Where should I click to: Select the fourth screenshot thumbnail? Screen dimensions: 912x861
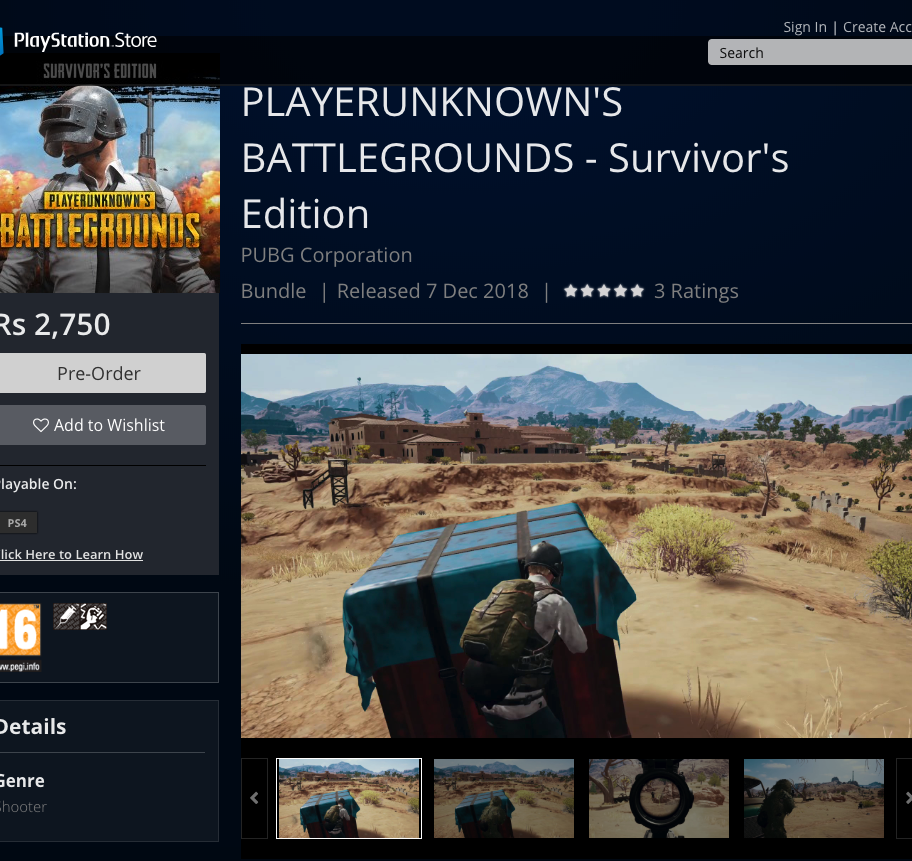coord(814,798)
